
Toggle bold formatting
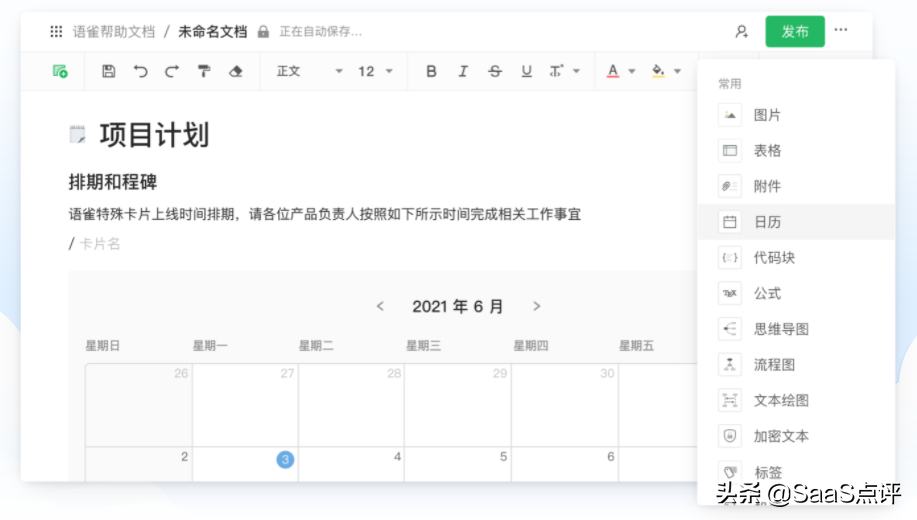pos(431,71)
